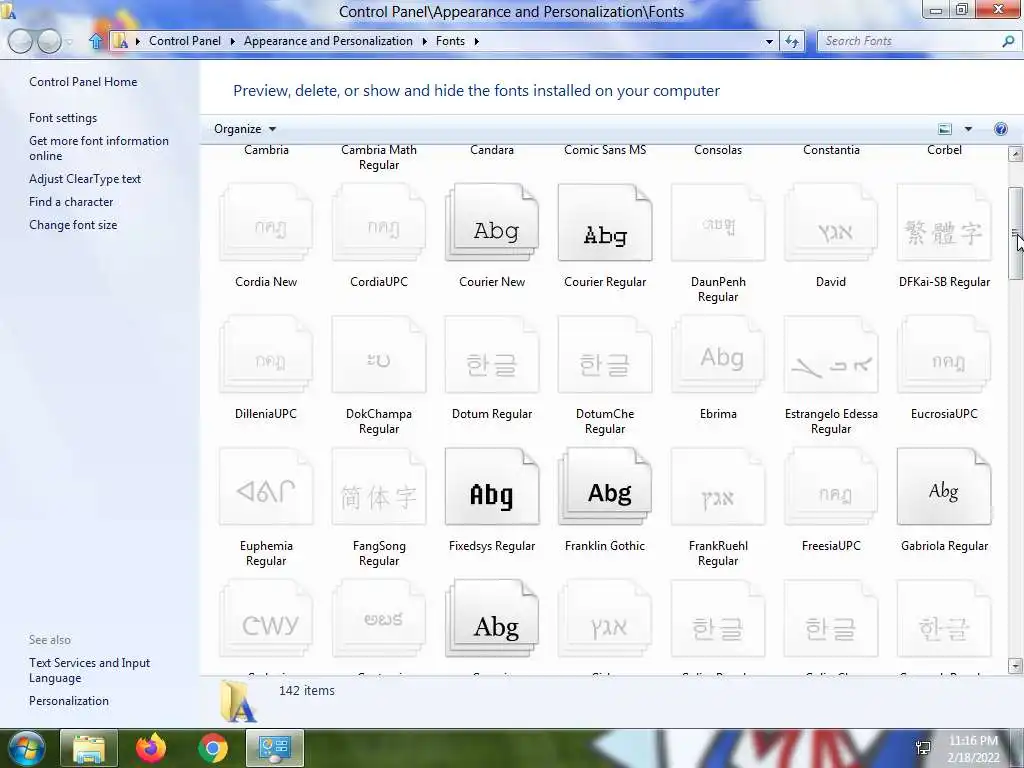The image size is (1024, 768).
Task: Open Control Panel Home link
Action: click(83, 82)
